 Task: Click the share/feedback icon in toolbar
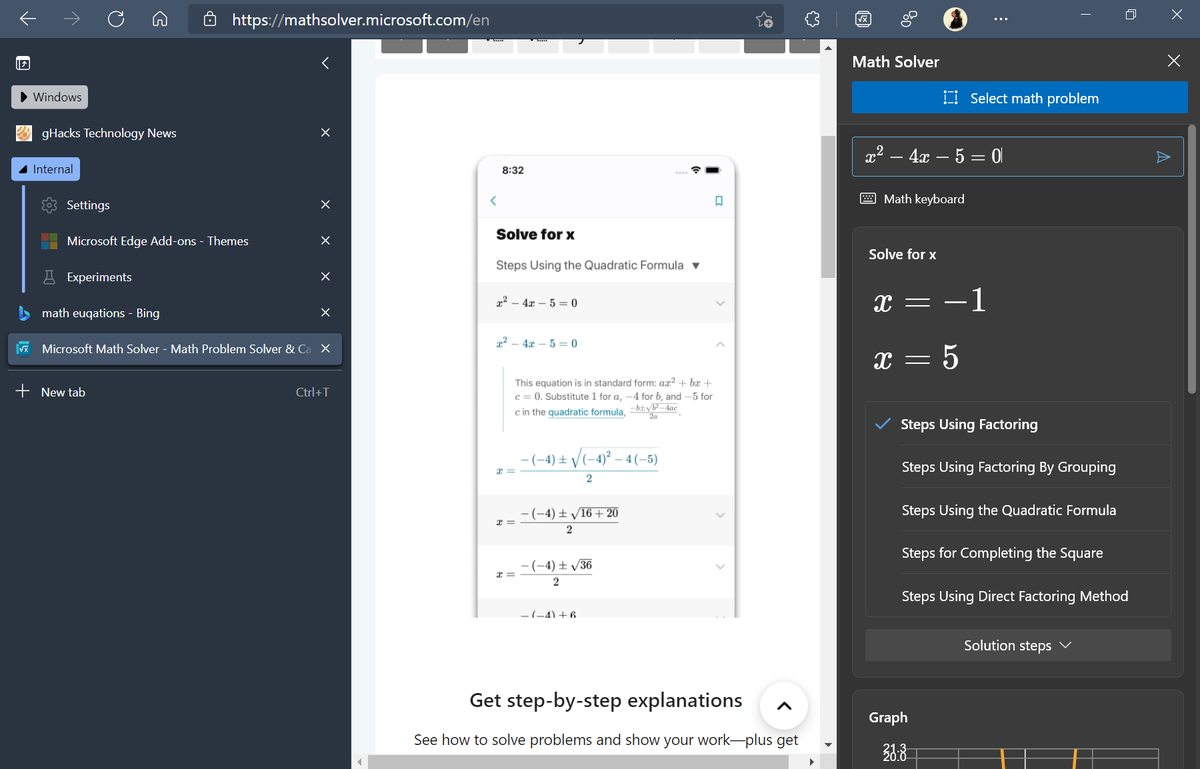pyautogui.click(x=910, y=20)
